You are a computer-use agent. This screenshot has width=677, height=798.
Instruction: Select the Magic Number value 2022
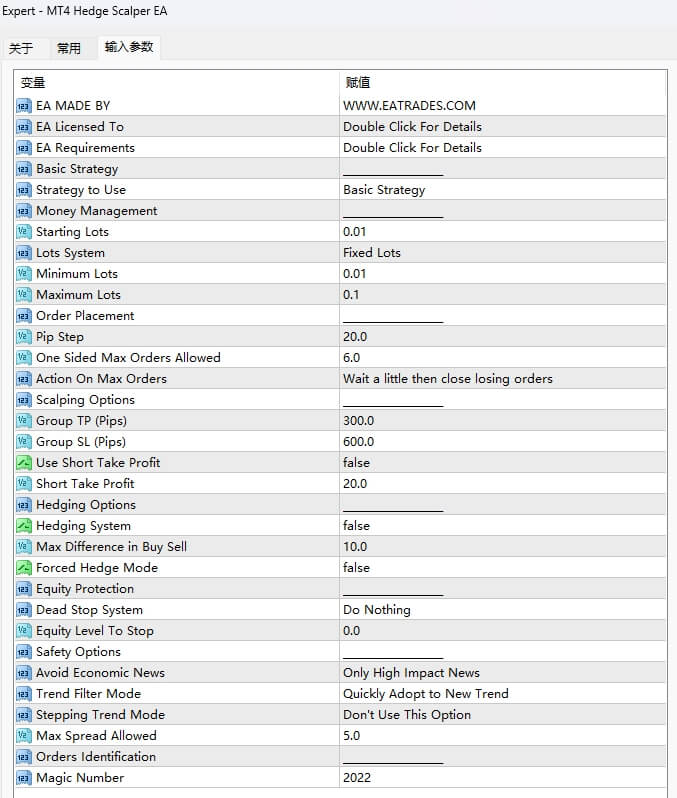pyautogui.click(x=357, y=778)
